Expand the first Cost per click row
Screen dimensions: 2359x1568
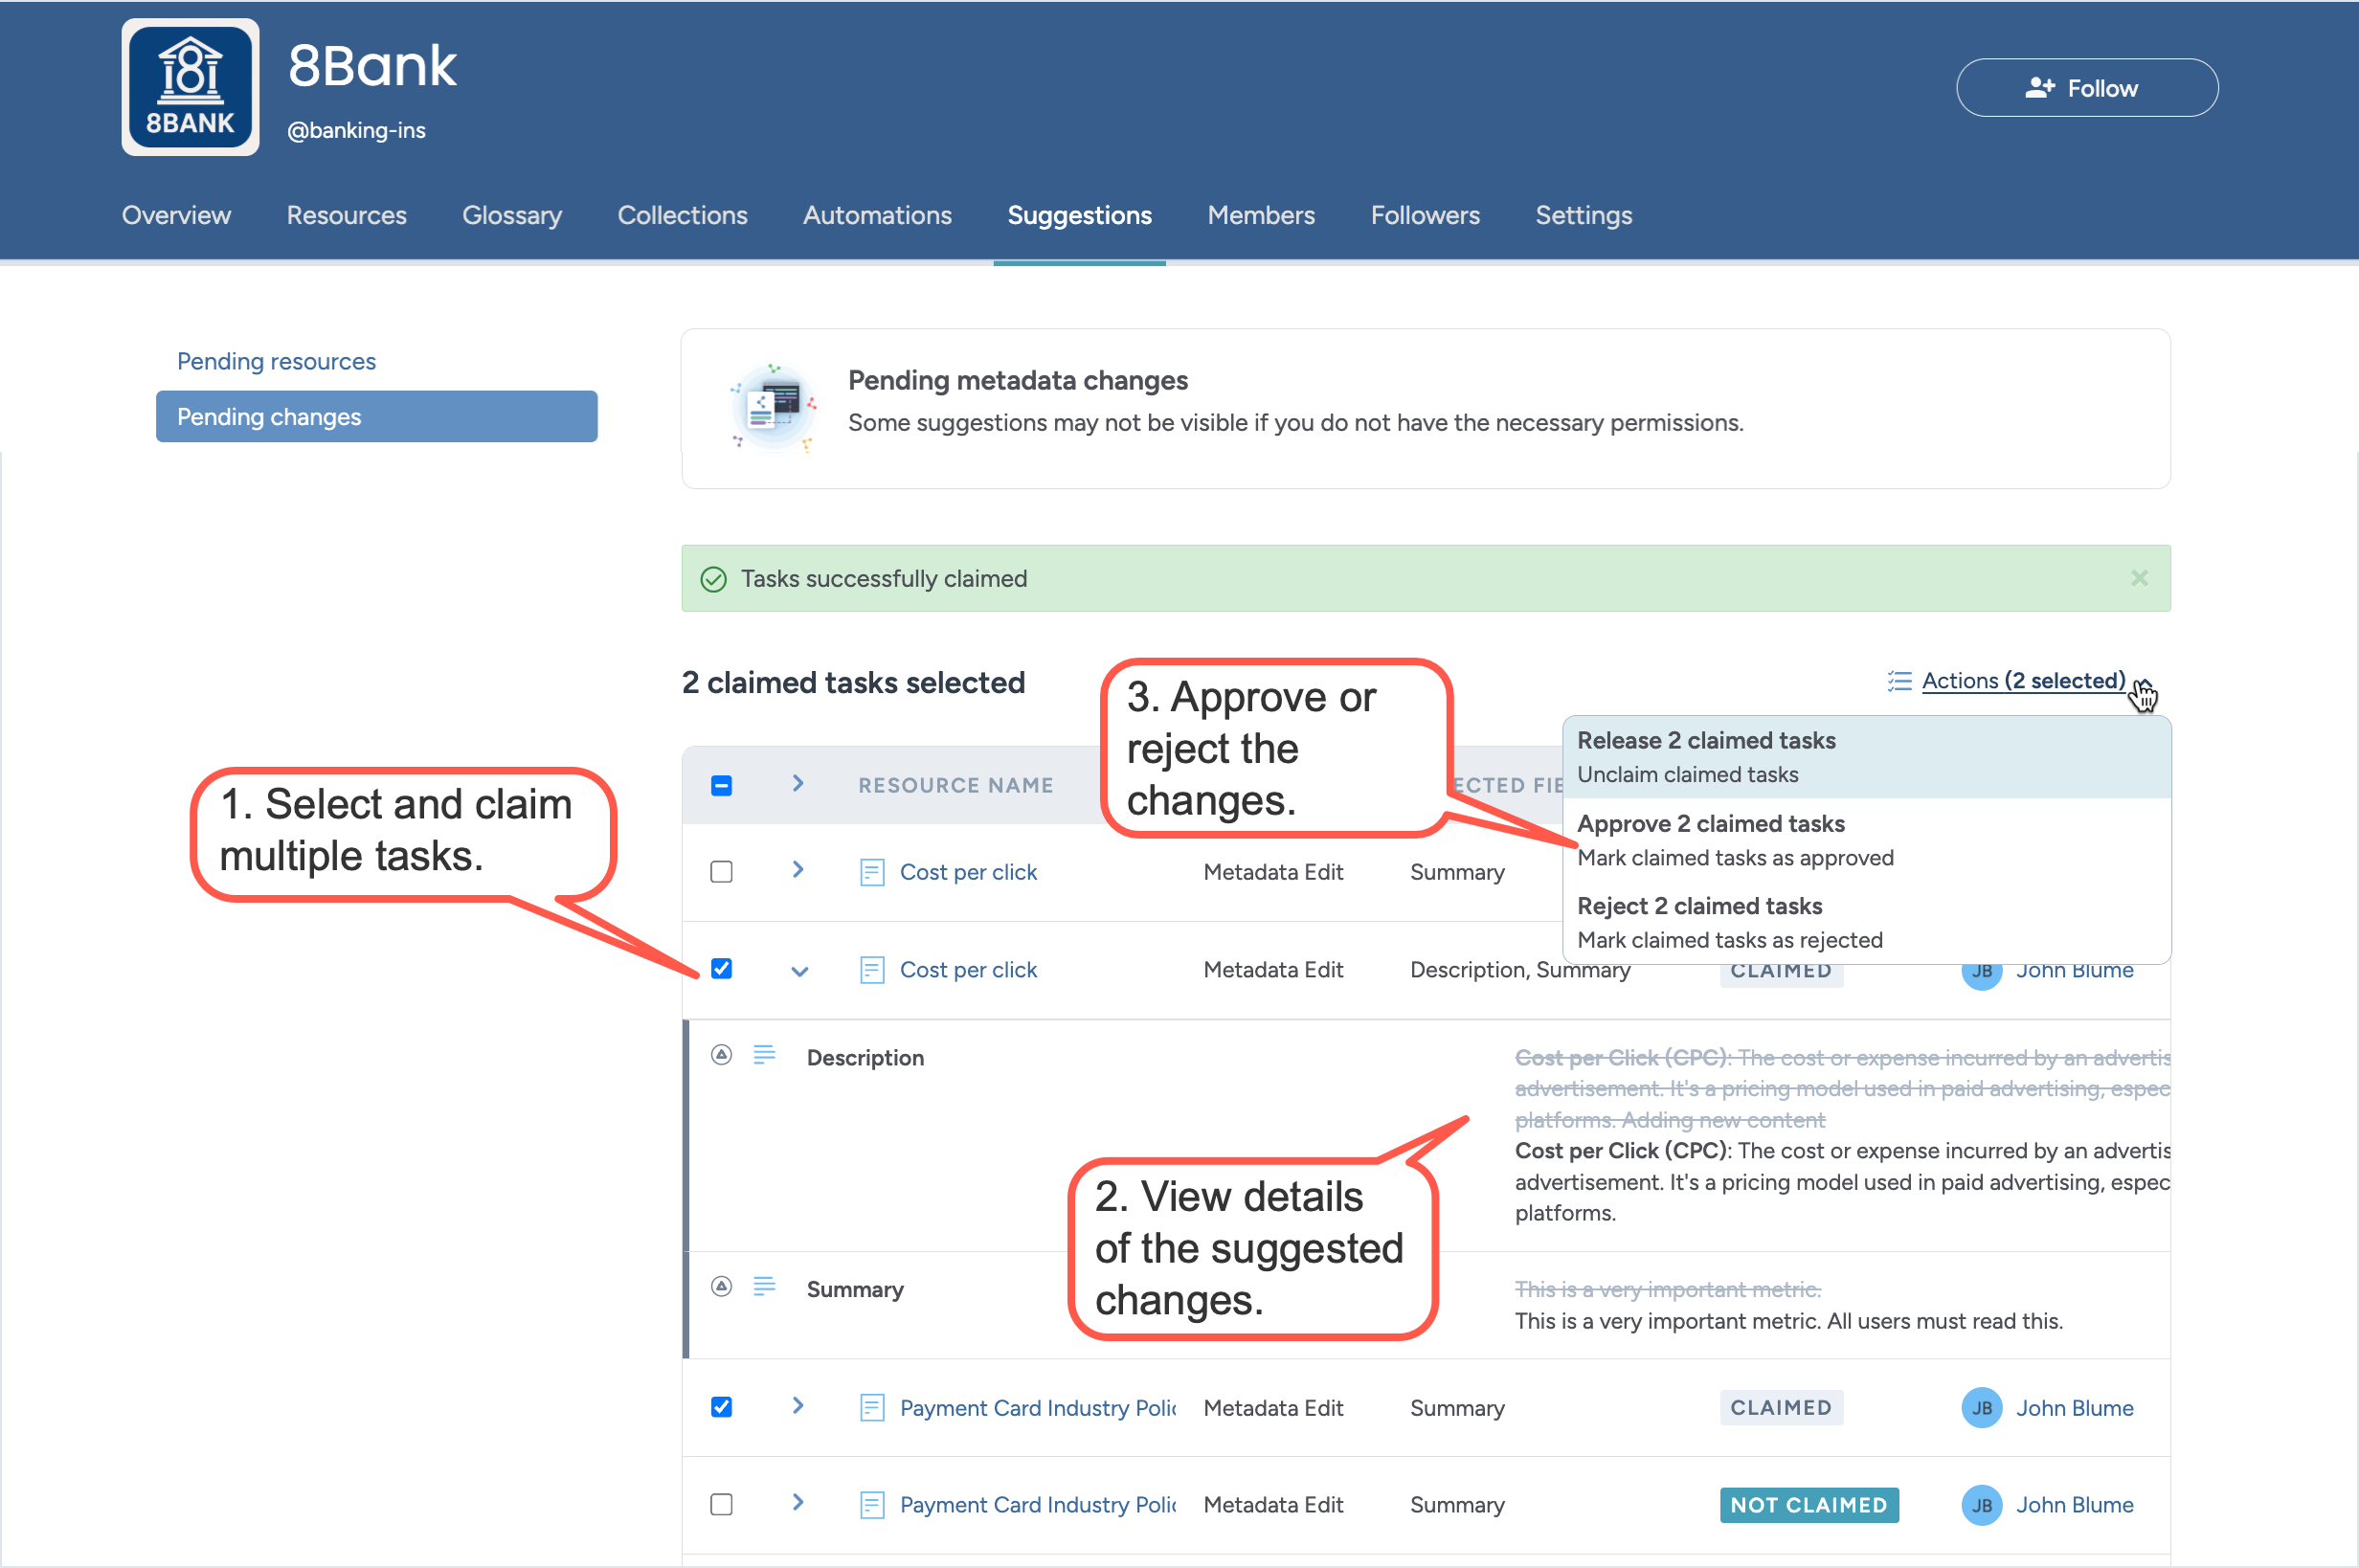click(x=798, y=870)
